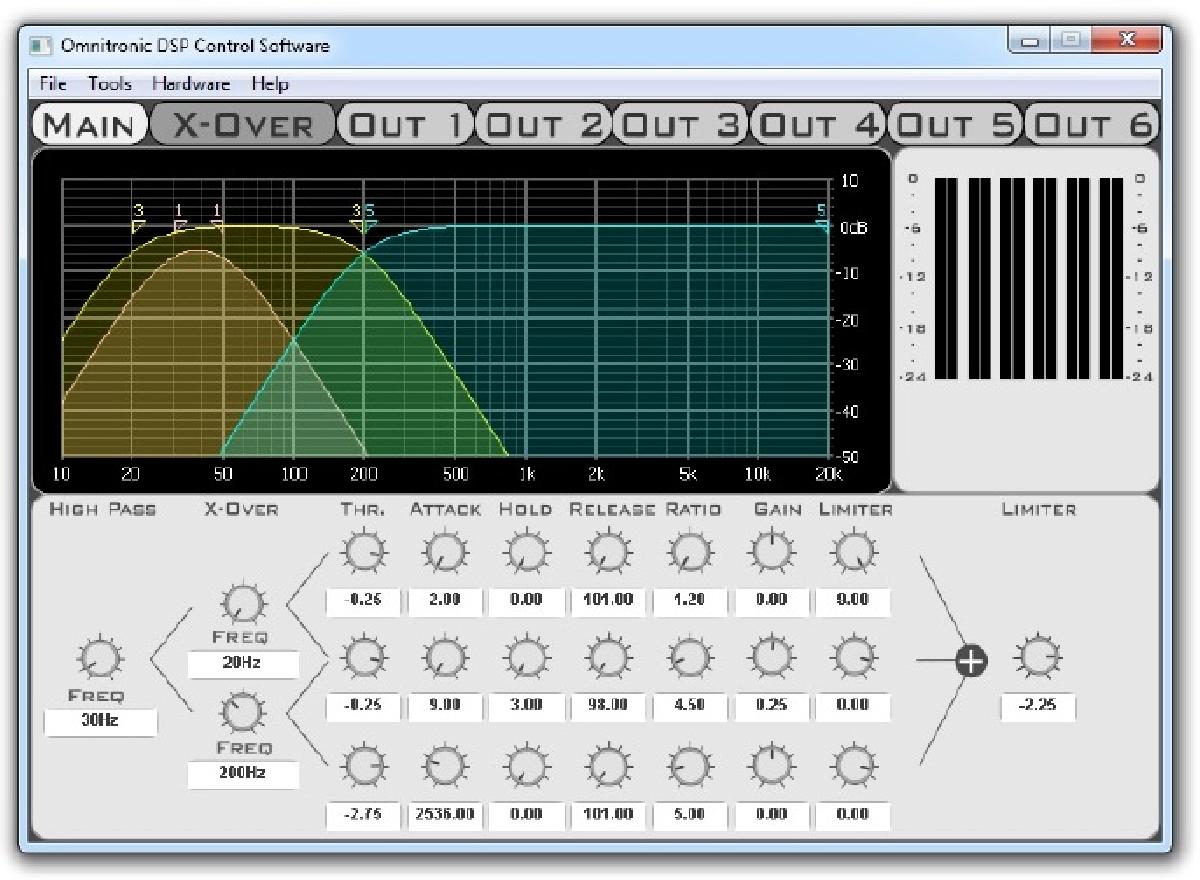Open the Out 1 tab
The height and width of the screenshot is (880, 1200).
(405, 125)
